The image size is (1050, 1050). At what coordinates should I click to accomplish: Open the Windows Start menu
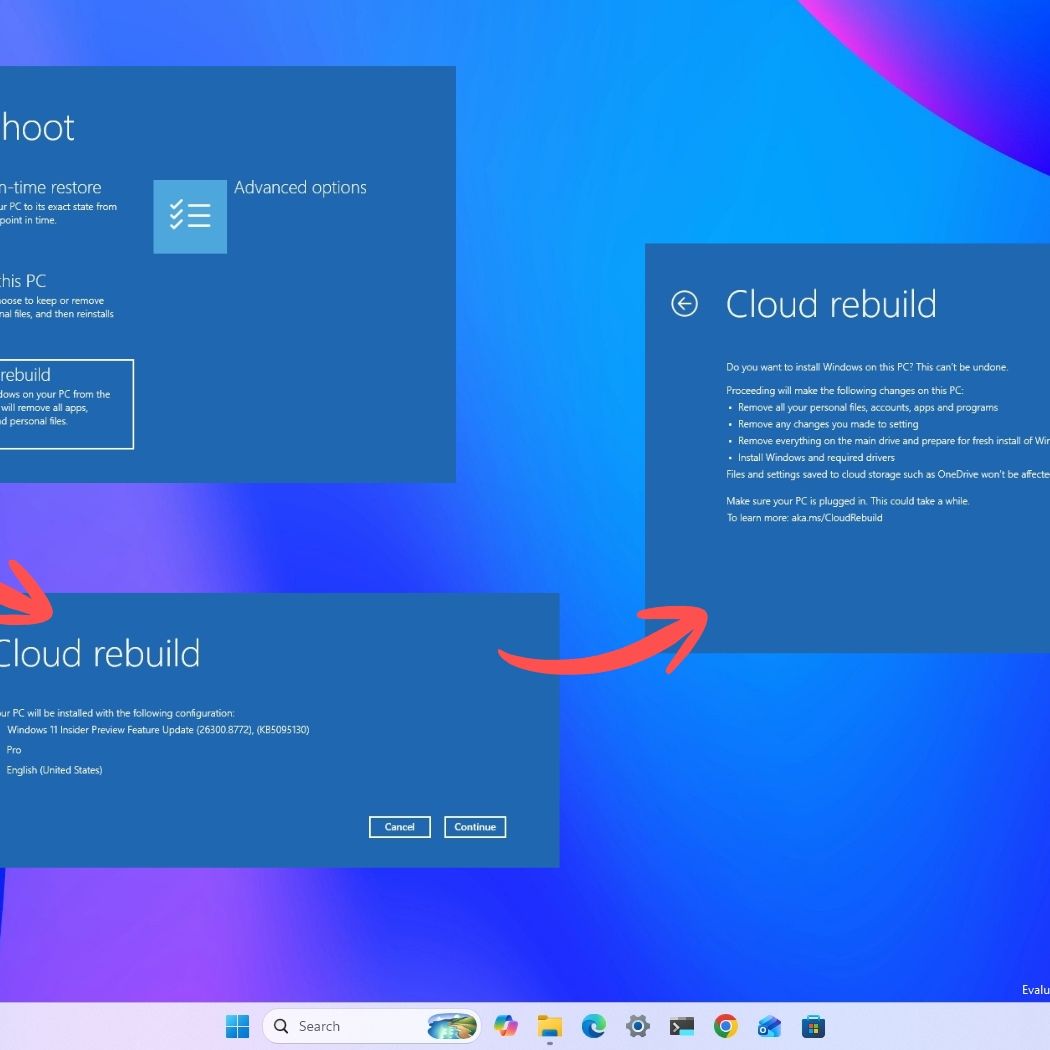[237, 1026]
